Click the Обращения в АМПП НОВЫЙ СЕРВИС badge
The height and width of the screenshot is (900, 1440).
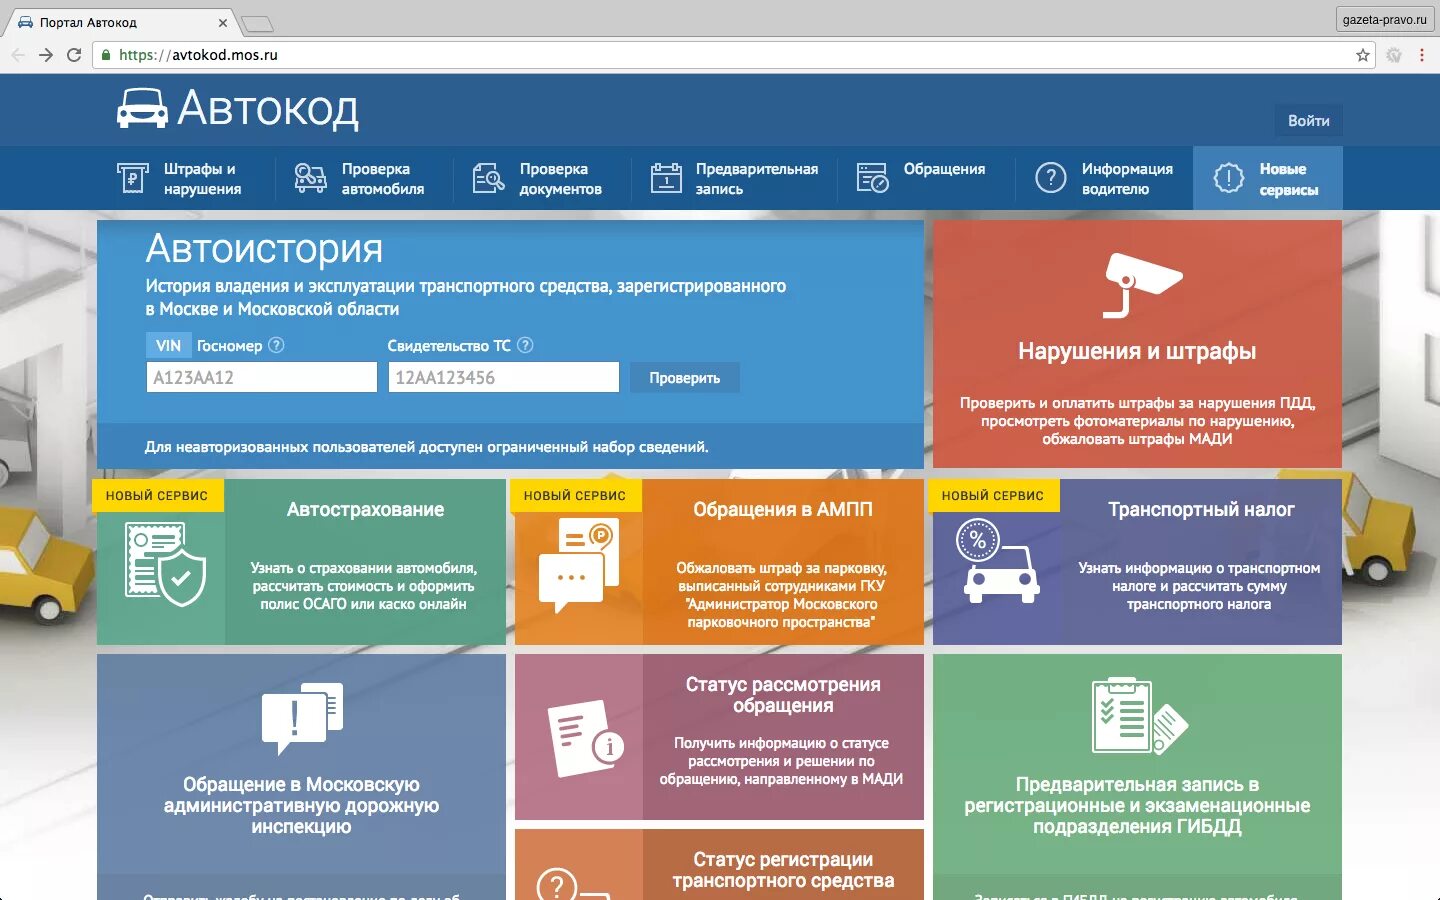click(x=575, y=495)
